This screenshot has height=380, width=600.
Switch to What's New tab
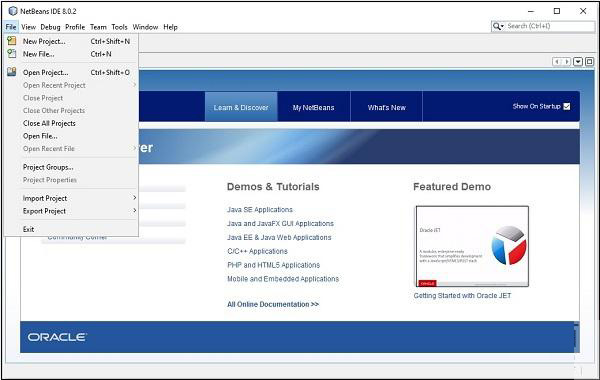tap(386, 107)
